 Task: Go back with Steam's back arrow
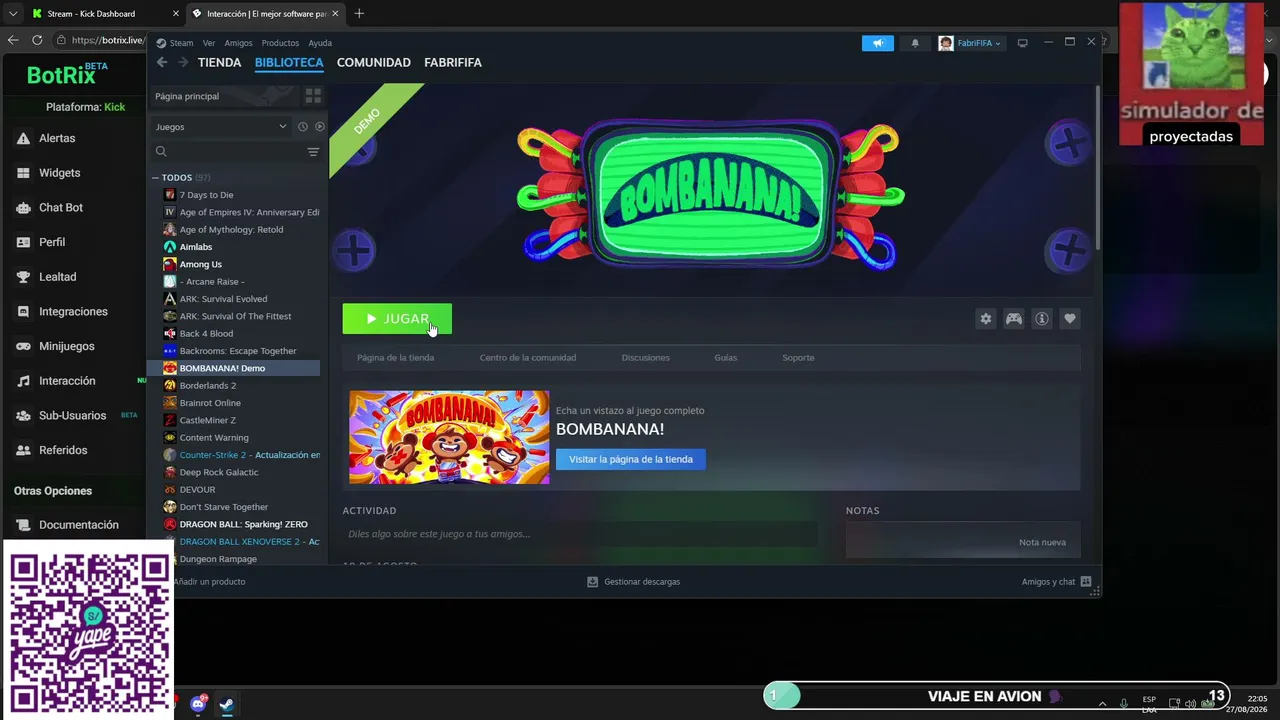162,62
